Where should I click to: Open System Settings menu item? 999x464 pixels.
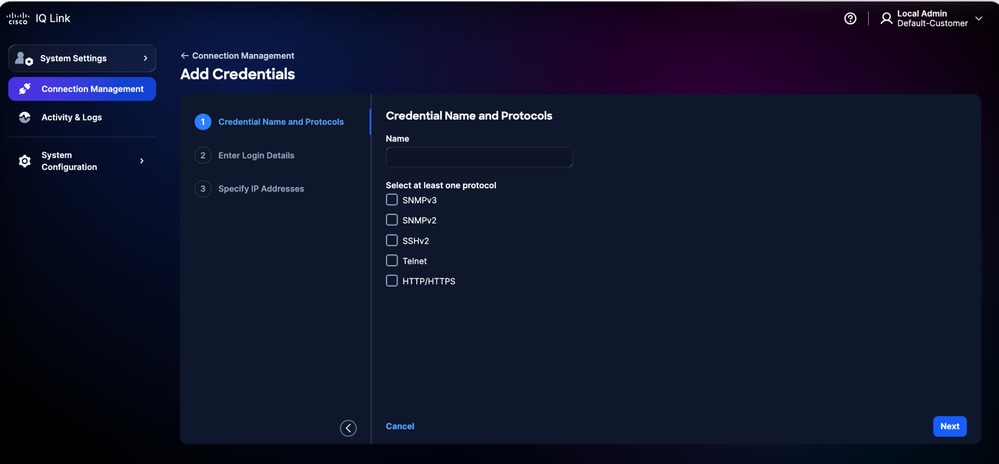[x=82, y=59]
